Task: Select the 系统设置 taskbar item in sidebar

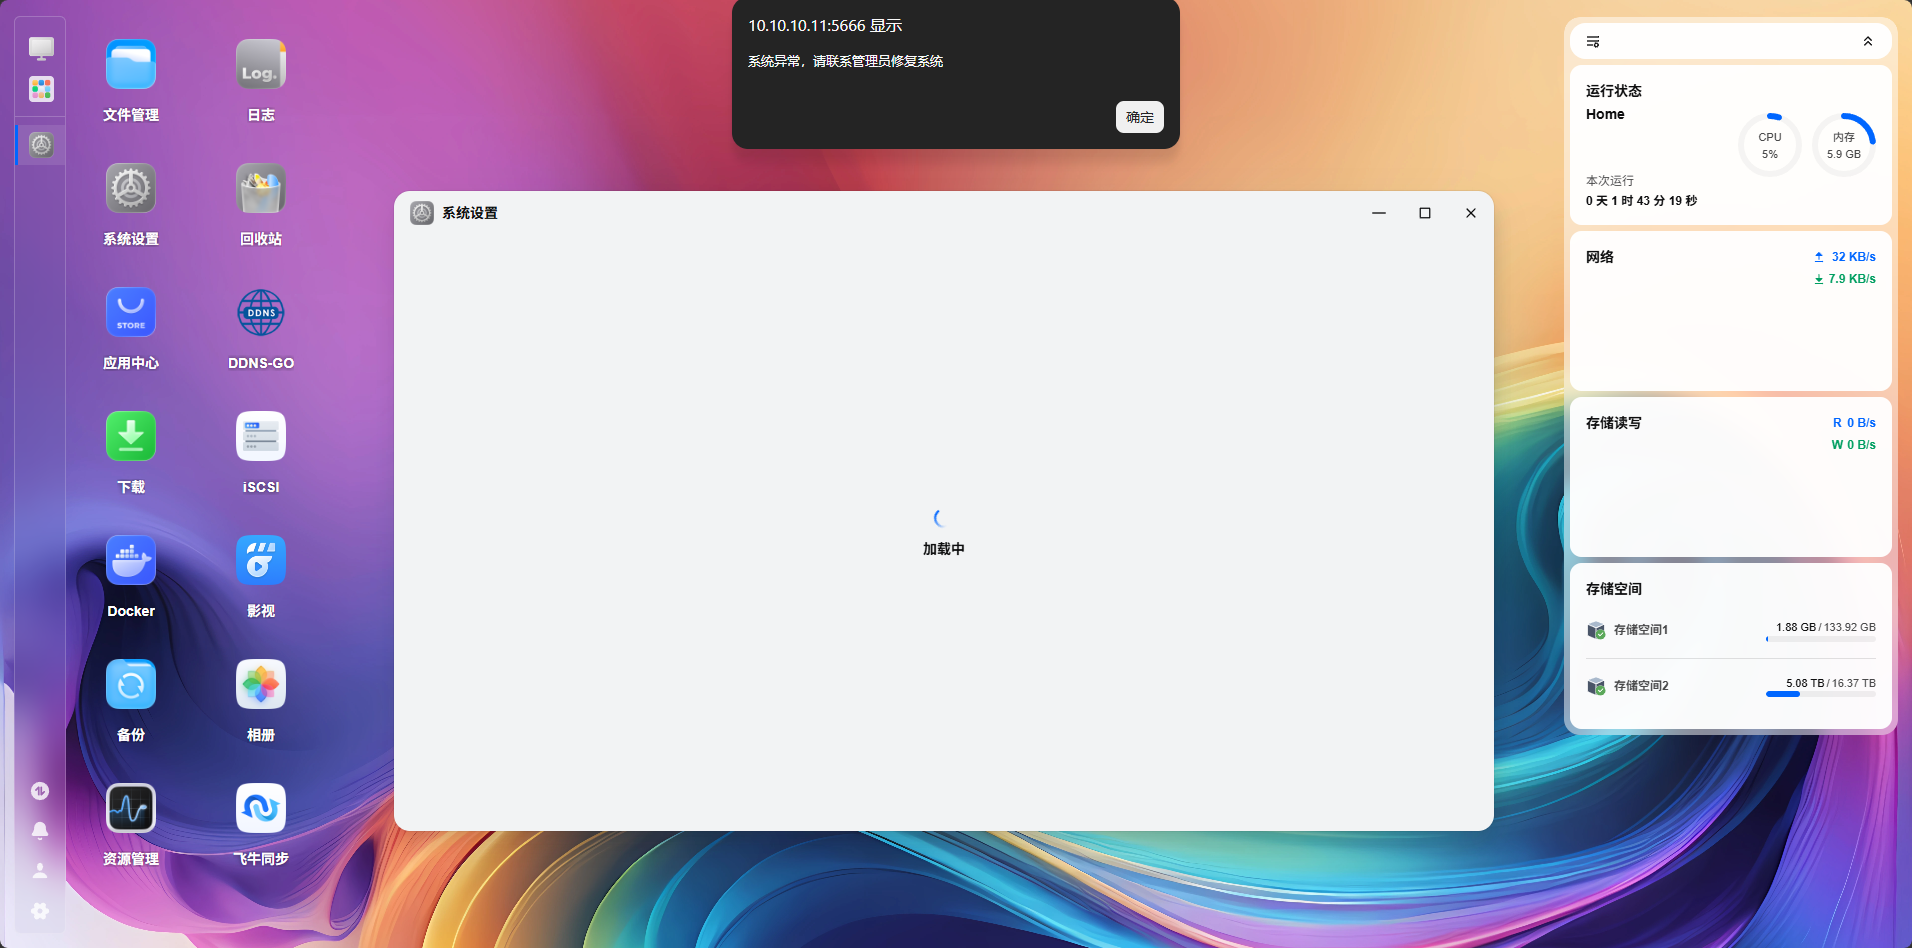Action: [41, 145]
